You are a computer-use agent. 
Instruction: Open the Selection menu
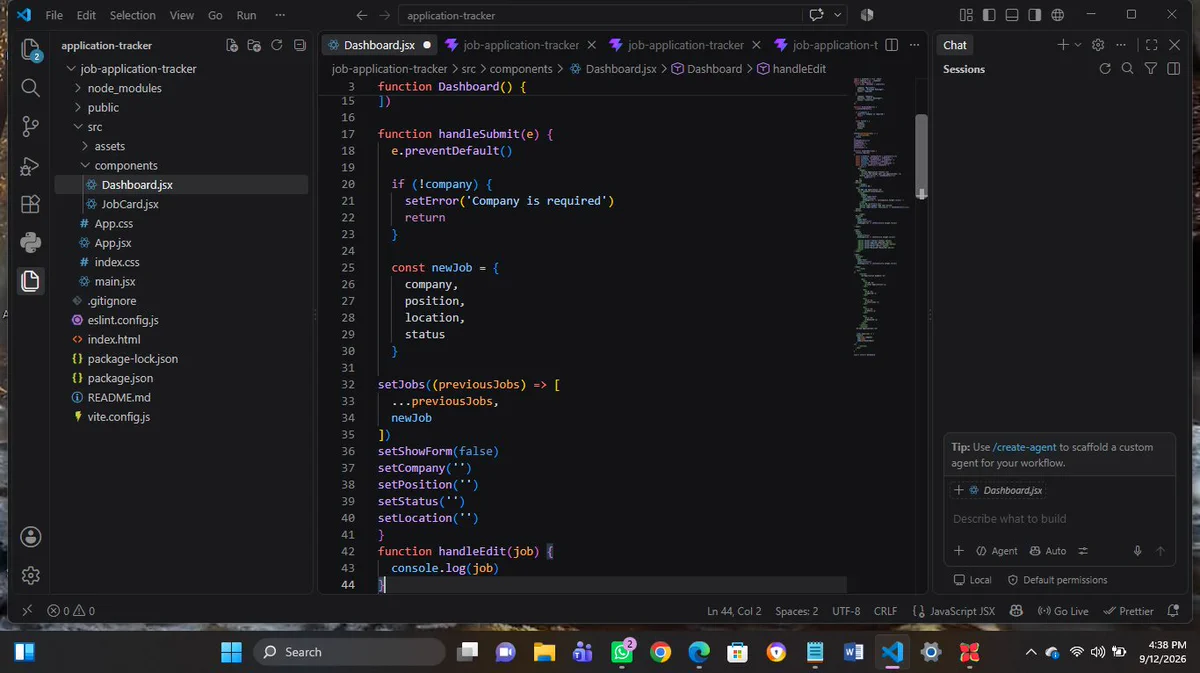point(133,15)
